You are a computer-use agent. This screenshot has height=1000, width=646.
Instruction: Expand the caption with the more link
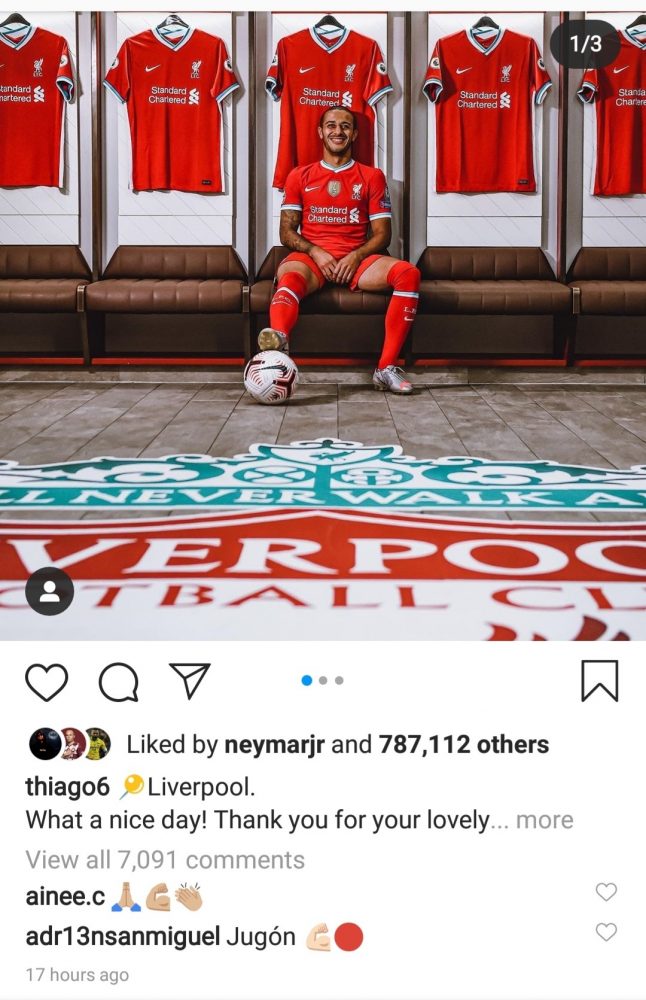click(x=544, y=820)
